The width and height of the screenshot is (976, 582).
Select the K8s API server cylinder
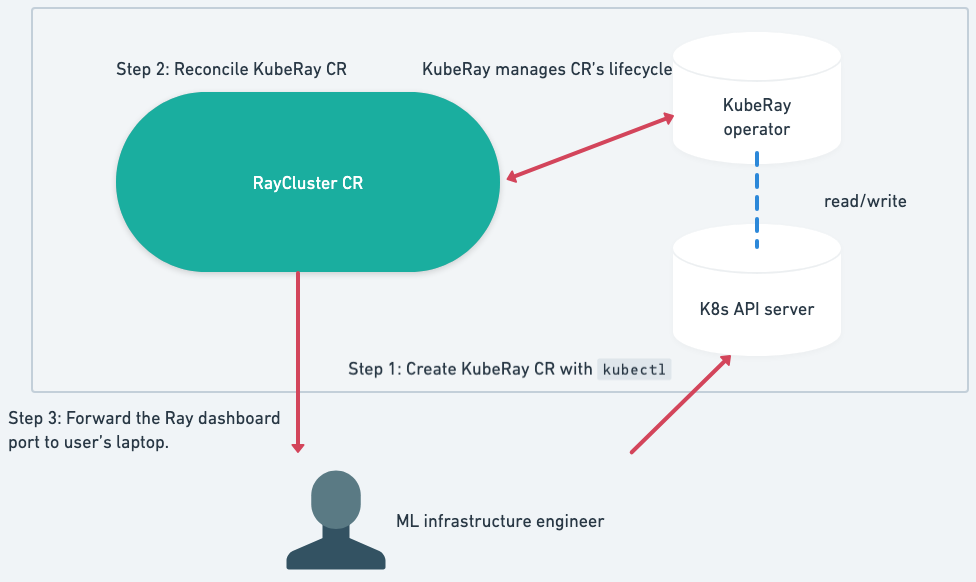coord(757,290)
